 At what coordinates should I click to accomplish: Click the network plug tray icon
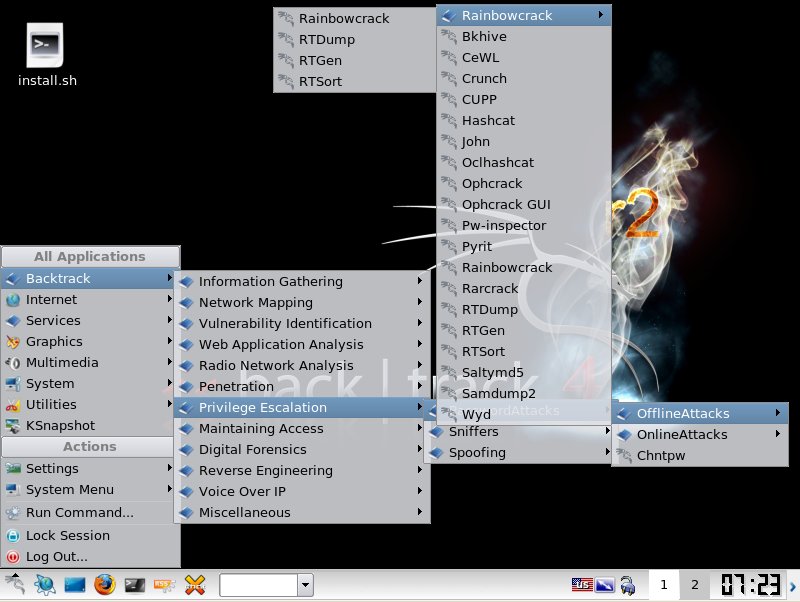(628, 585)
